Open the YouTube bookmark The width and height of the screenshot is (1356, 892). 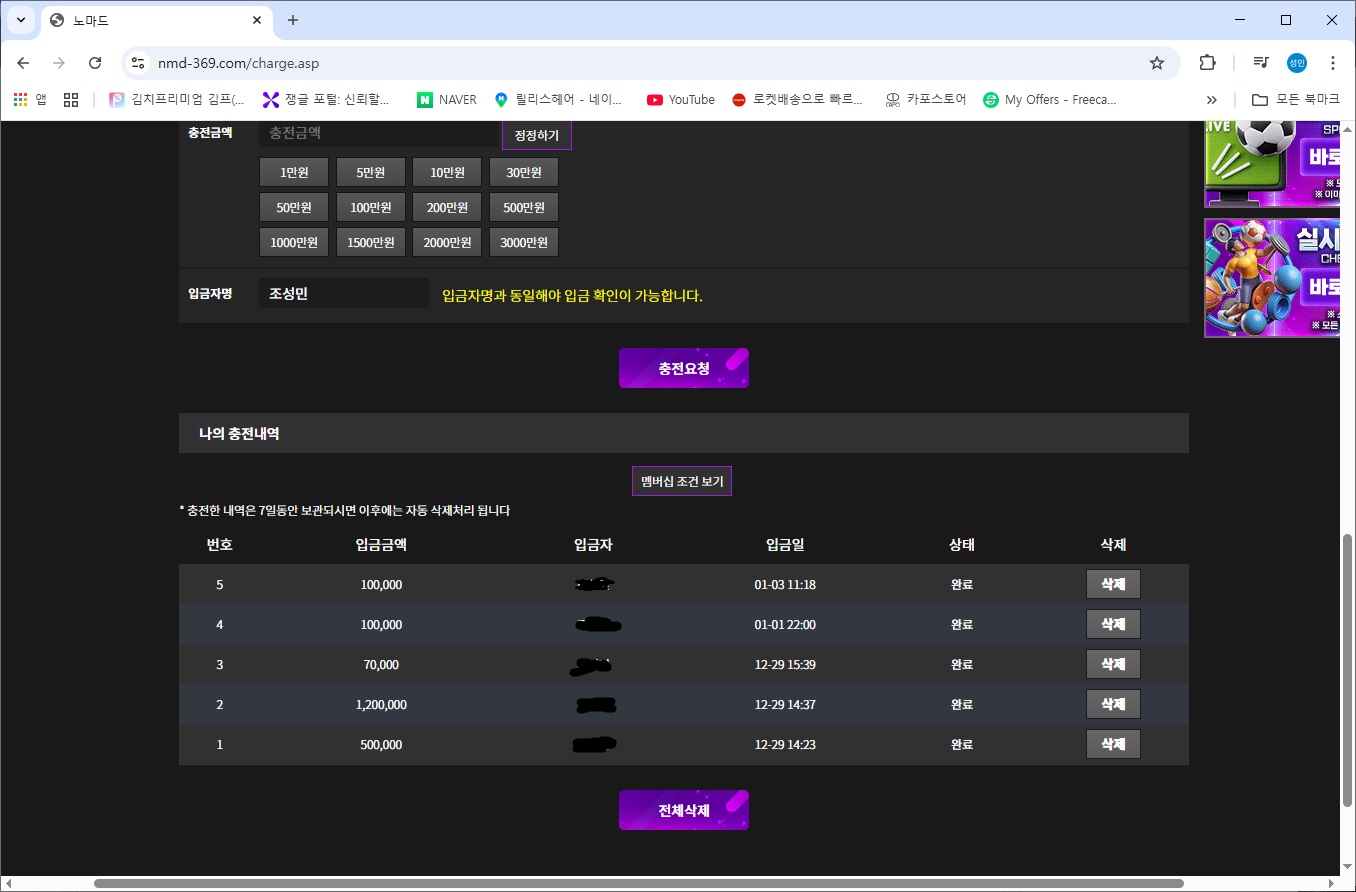681,99
